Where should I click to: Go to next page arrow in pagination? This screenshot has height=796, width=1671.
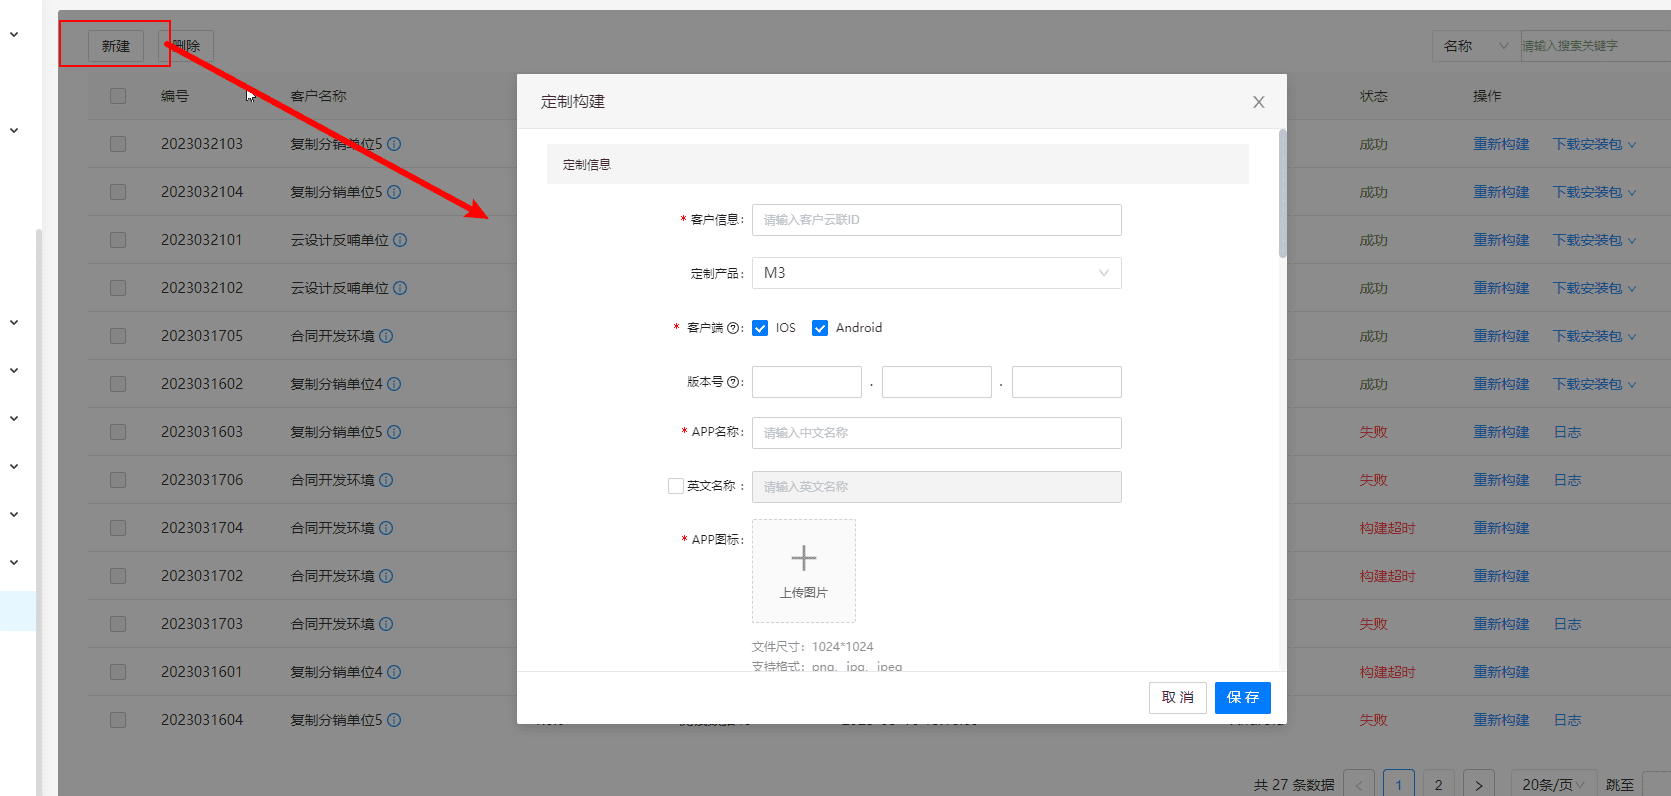coord(1479,785)
